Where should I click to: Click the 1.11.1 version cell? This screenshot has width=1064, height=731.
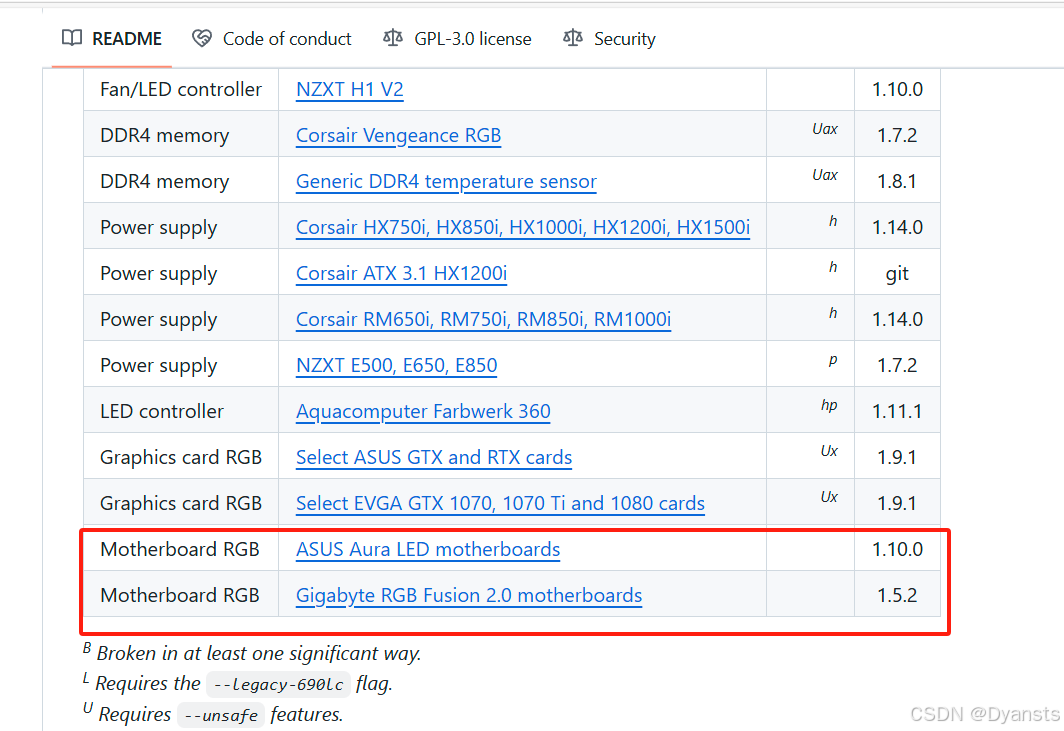897,411
